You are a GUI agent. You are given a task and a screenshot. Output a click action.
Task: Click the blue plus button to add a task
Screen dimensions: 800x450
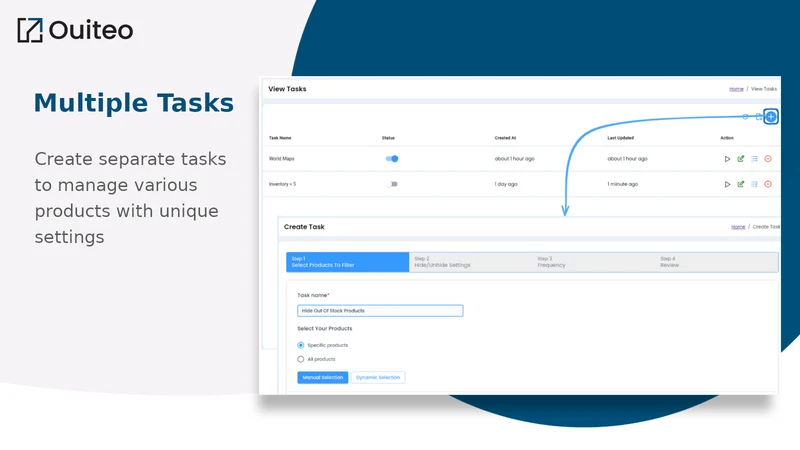click(770, 117)
